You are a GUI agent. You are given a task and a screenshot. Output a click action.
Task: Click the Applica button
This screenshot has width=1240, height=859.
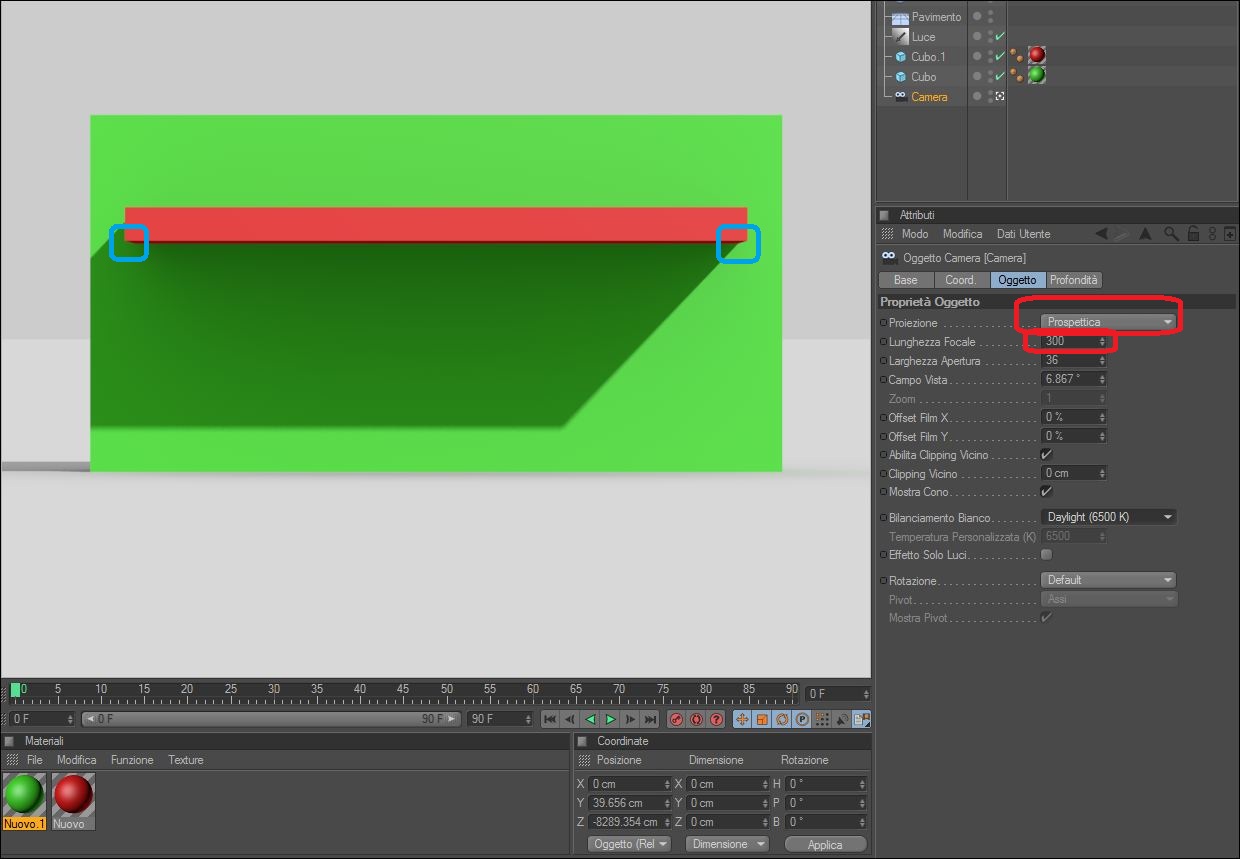825,844
